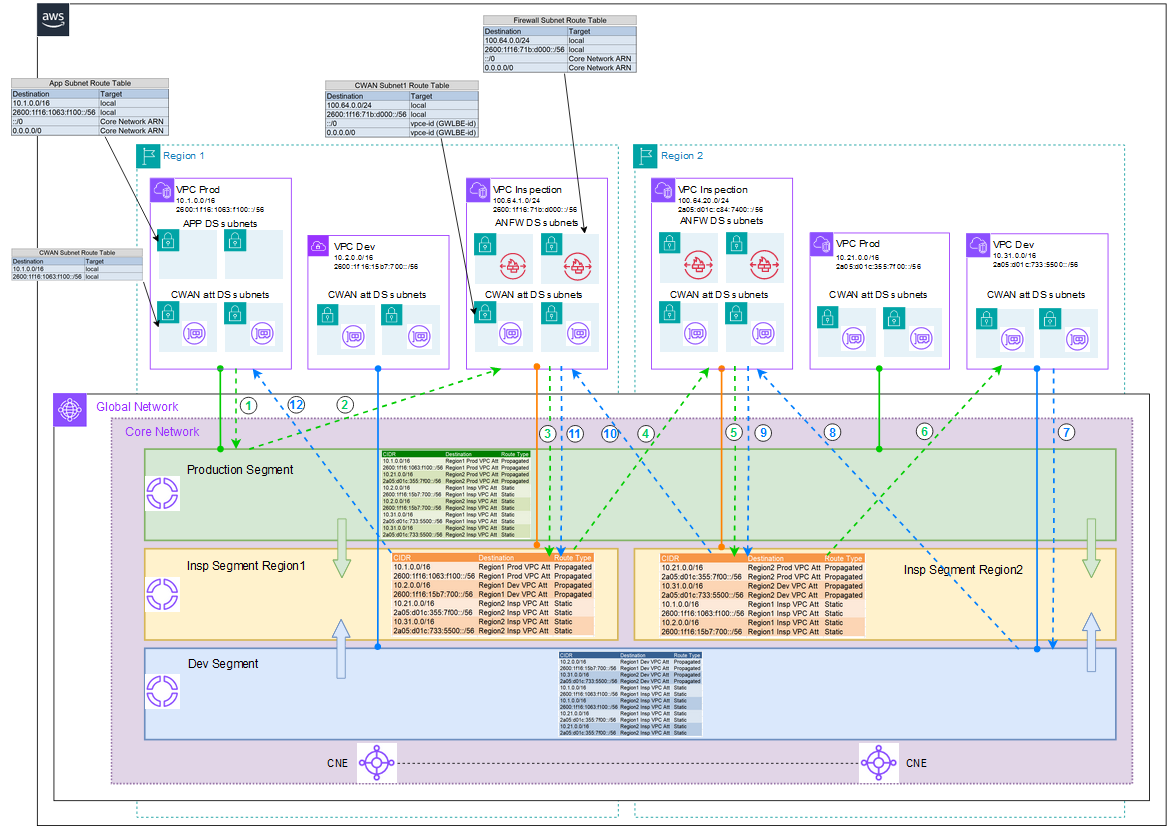Screen dimensions: 1174x829
Task: Select the VPC Inspection cloud icon in Region 2
Action: coord(661,190)
